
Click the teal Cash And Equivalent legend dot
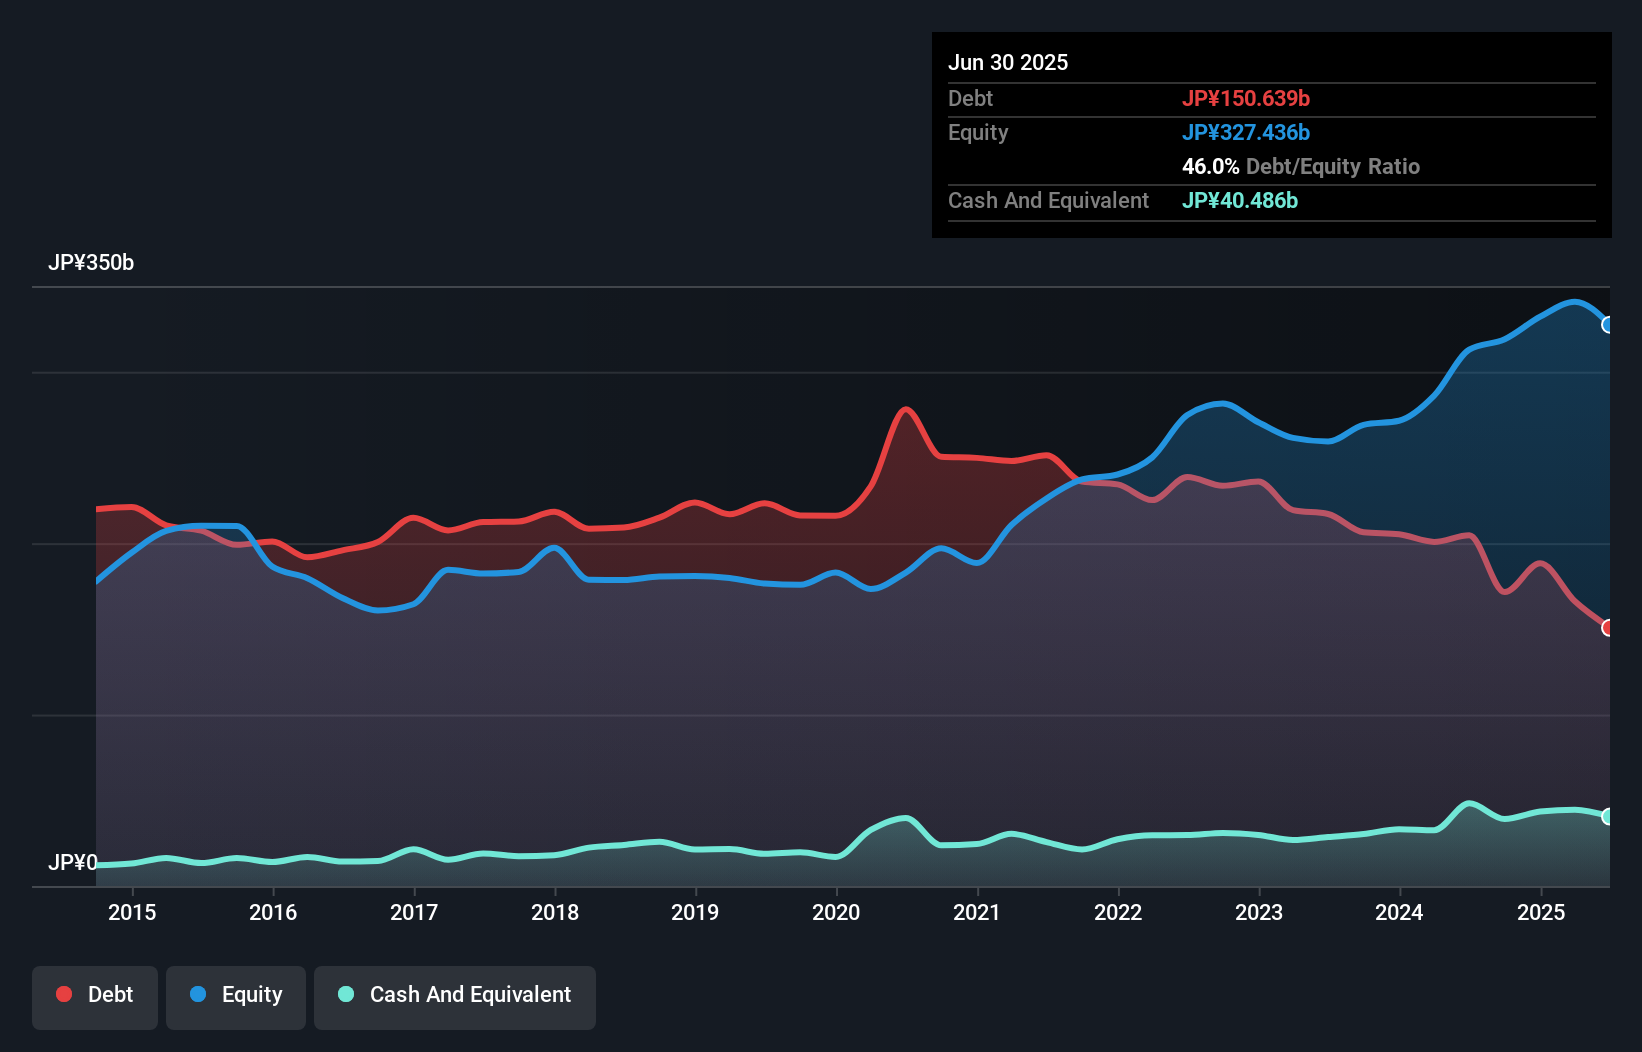point(345,994)
